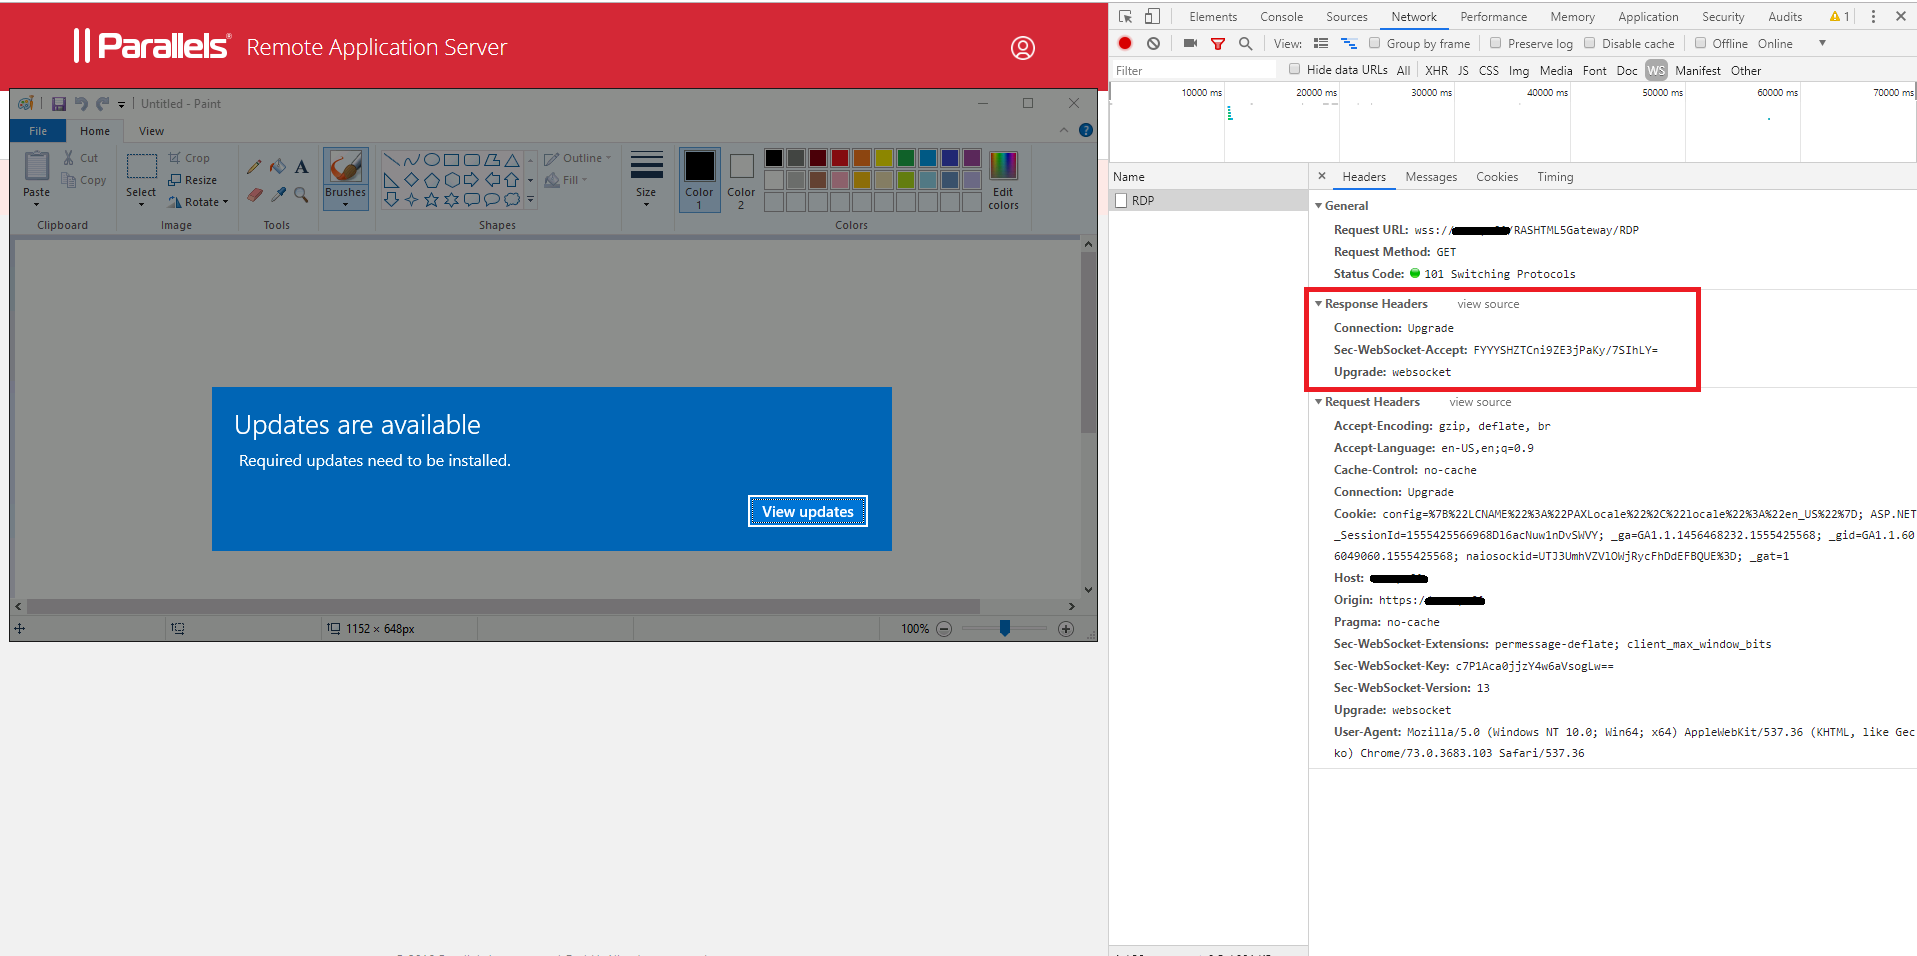Click the Color 2 button in Paint
The image size is (1917, 956).
[x=741, y=180]
